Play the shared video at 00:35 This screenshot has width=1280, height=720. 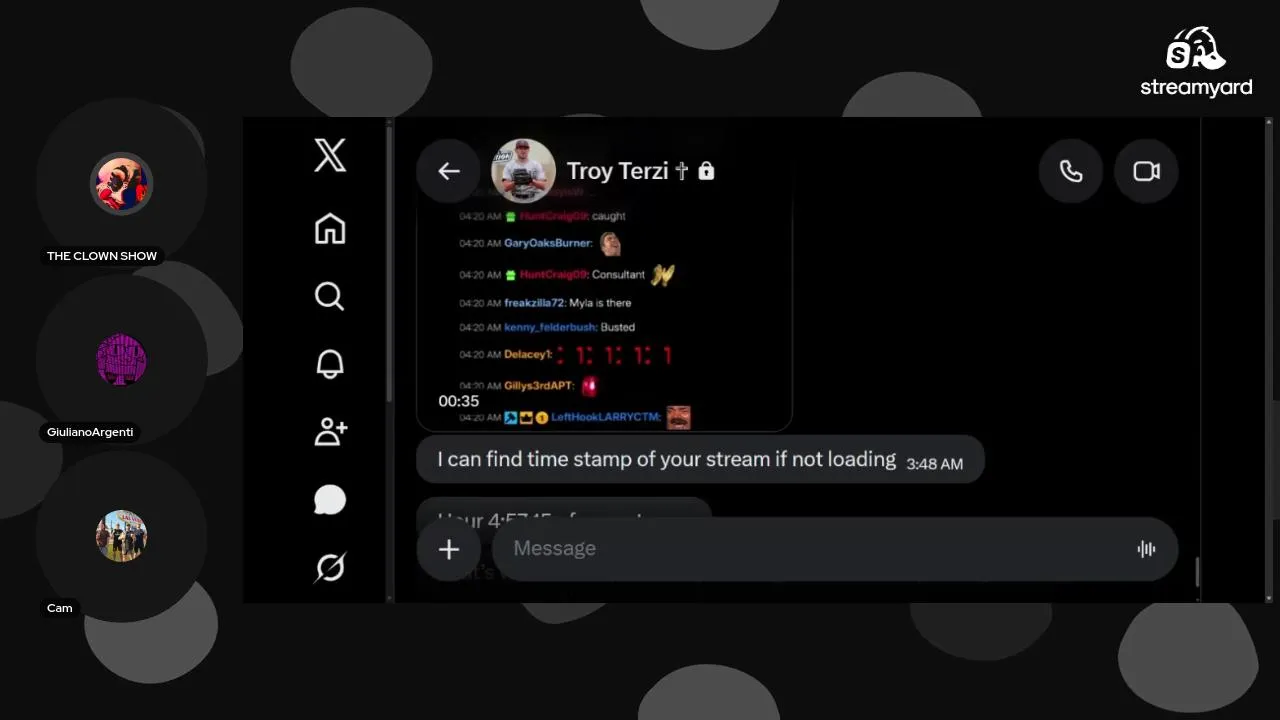[605, 312]
